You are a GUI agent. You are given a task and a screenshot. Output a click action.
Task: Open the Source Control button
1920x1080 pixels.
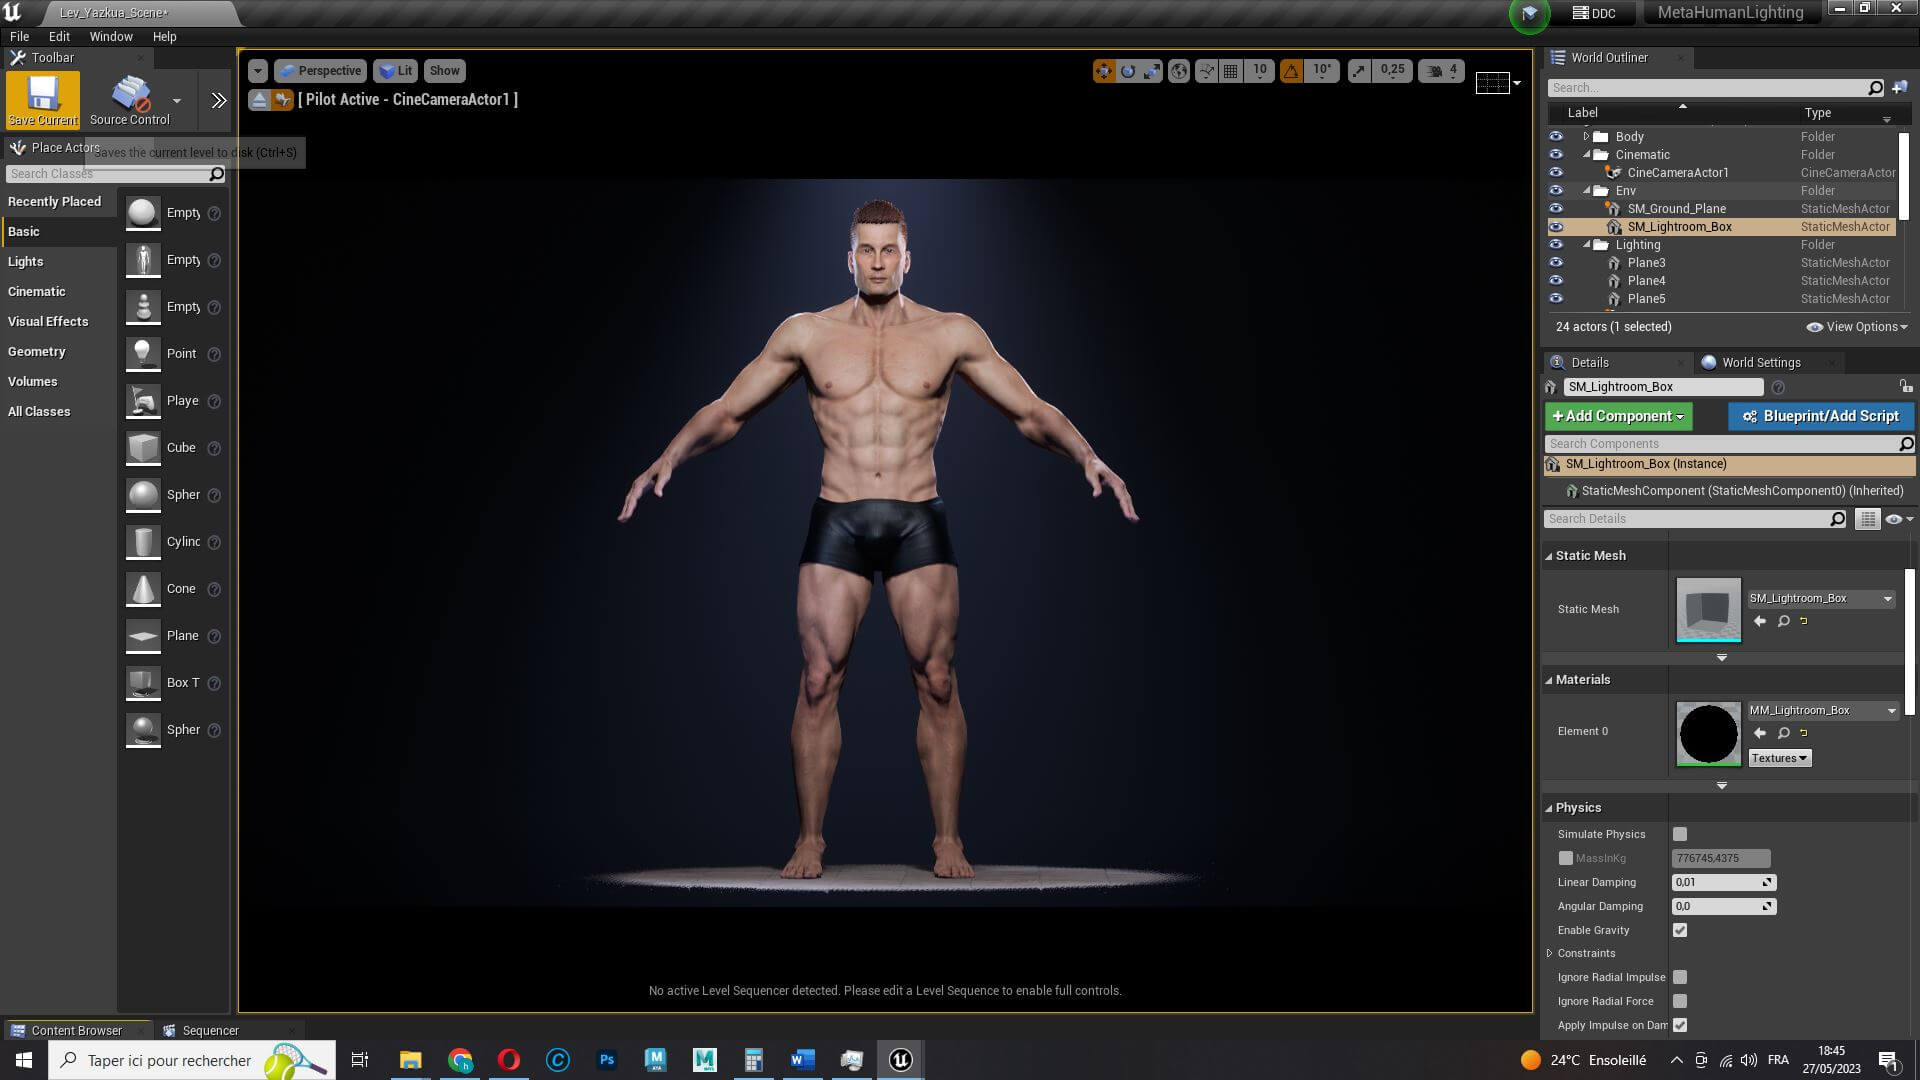130,100
